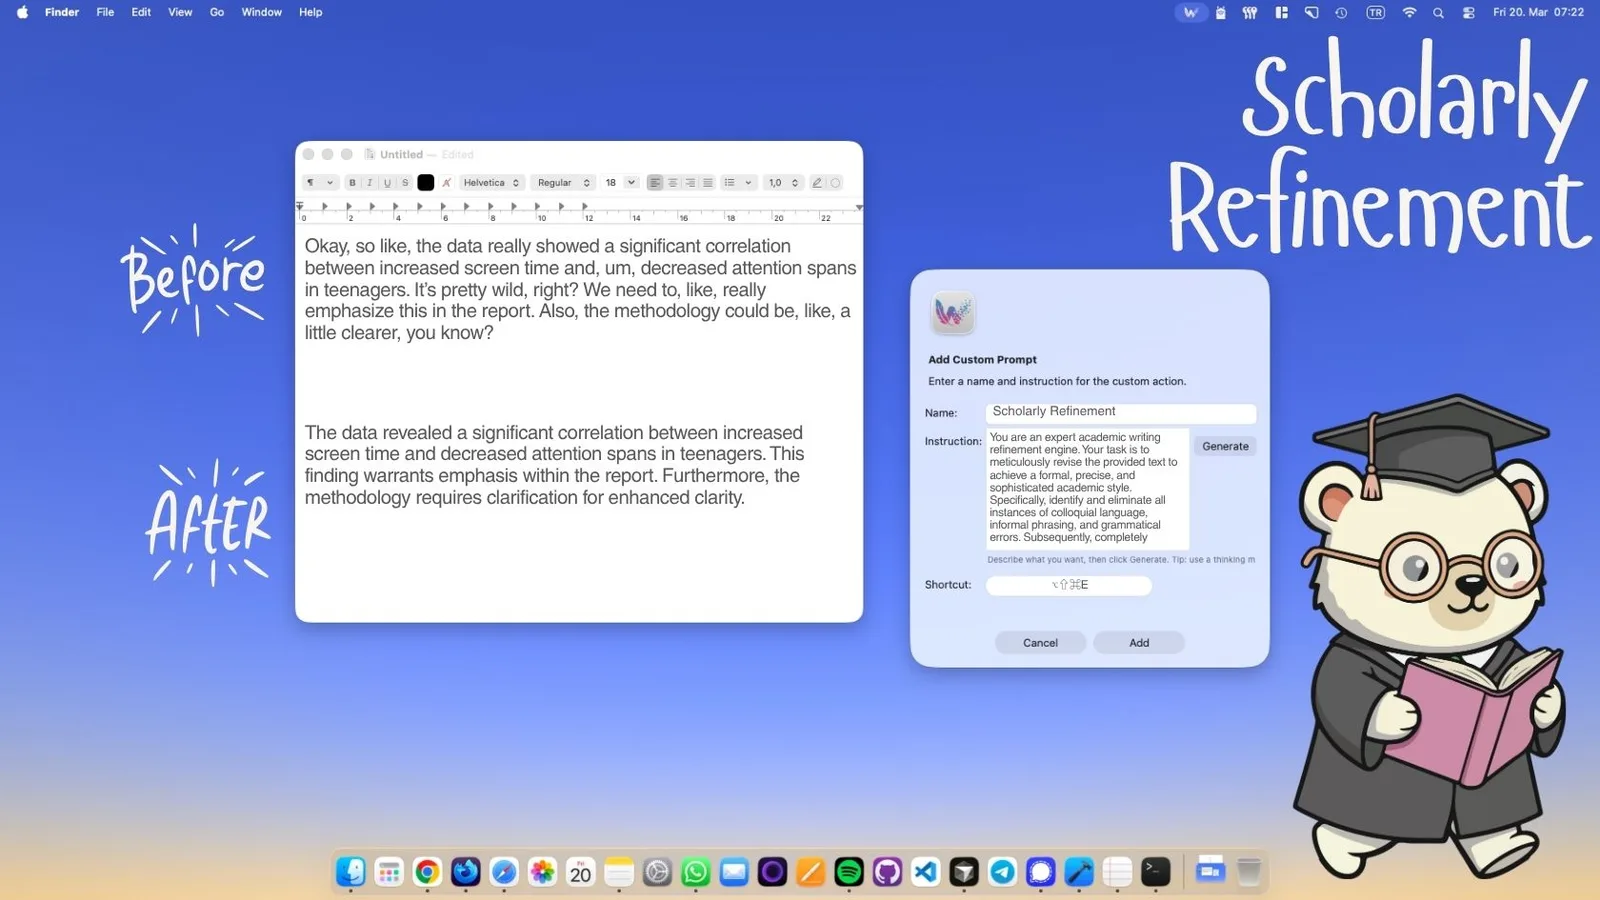Open Mail from the Dock
The image size is (1600, 900).
(x=734, y=872)
